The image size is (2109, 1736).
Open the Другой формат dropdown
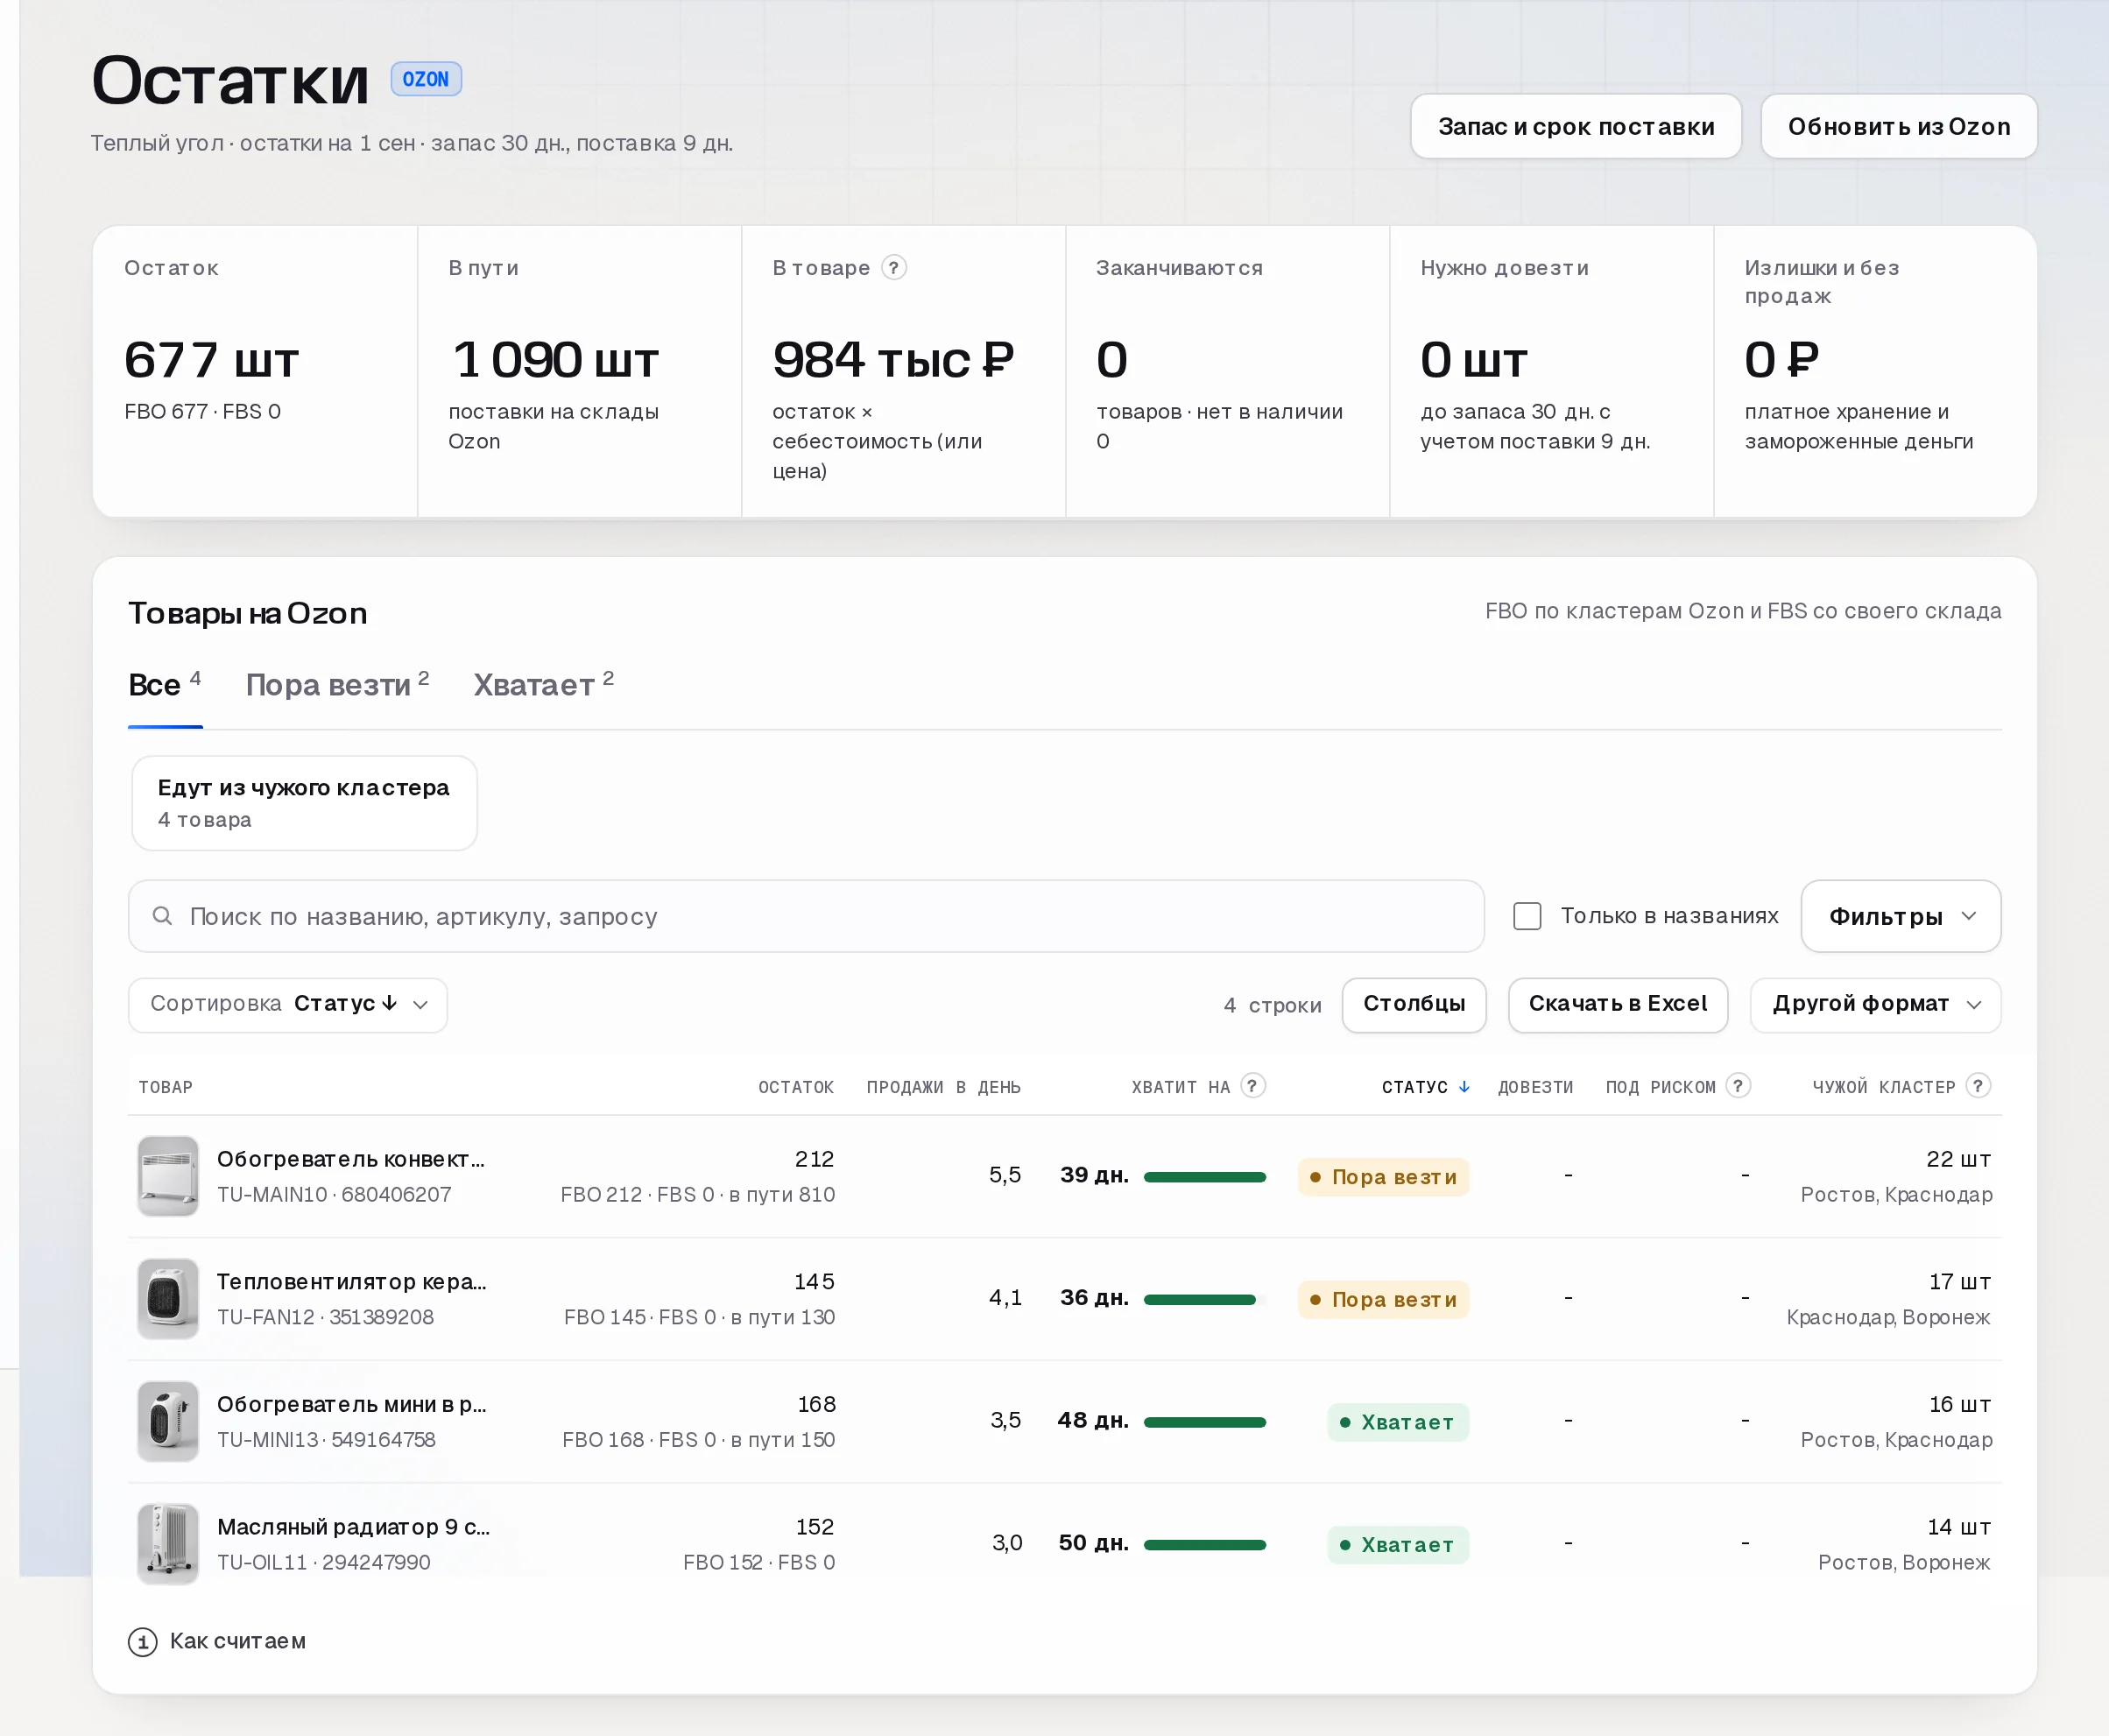point(1876,1004)
